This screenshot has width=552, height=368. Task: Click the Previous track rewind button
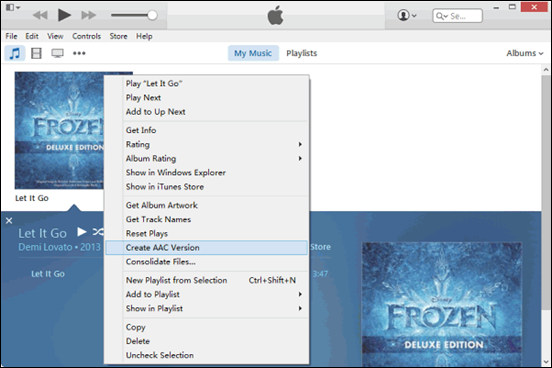[x=40, y=15]
